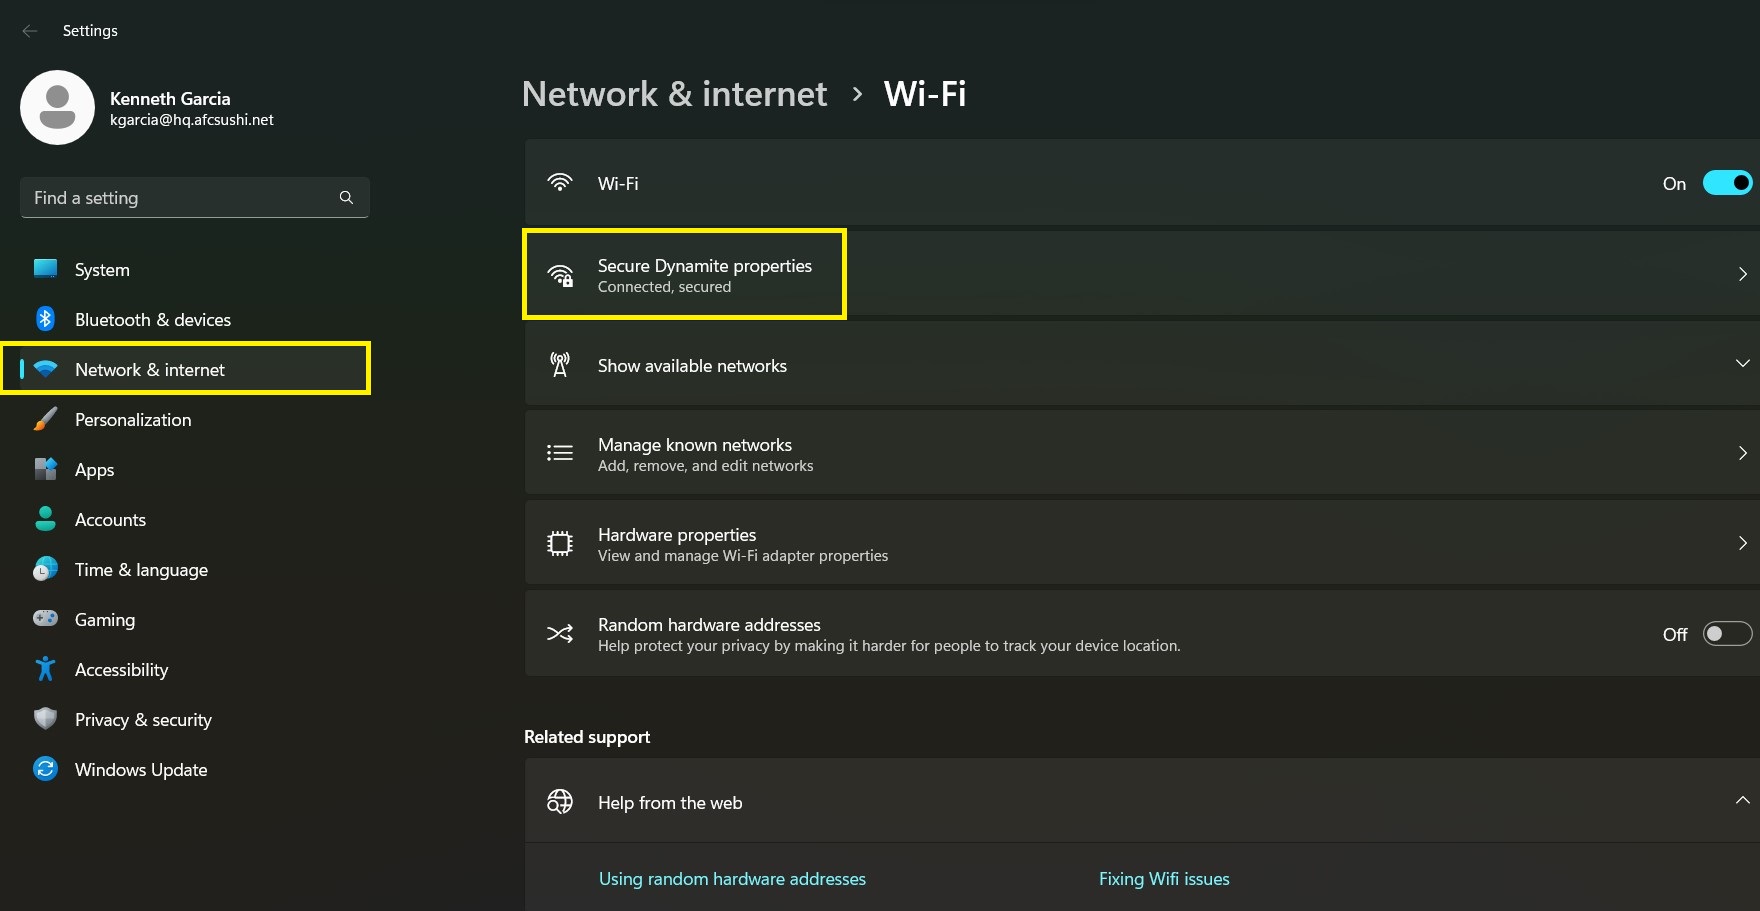Click Network & internet in the breadcrumb

674,94
